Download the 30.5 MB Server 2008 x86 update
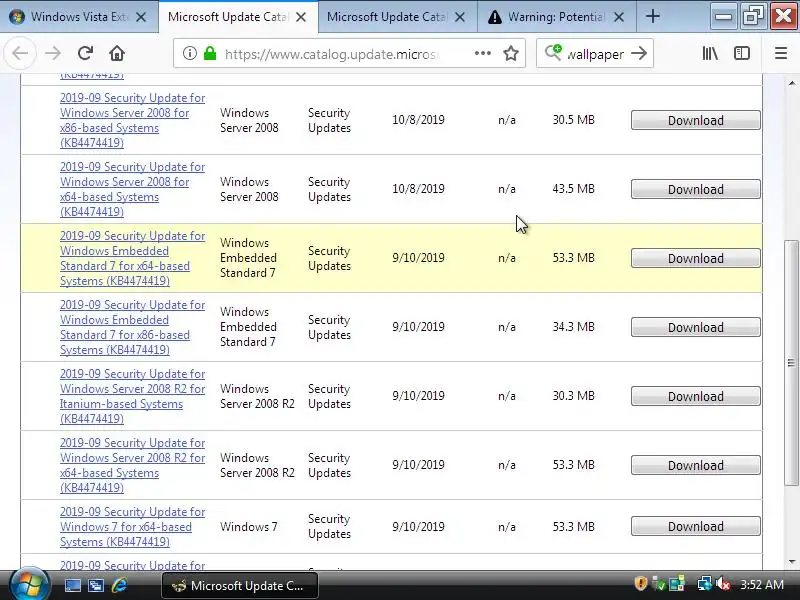The height and width of the screenshot is (600, 800). [695, 120]
